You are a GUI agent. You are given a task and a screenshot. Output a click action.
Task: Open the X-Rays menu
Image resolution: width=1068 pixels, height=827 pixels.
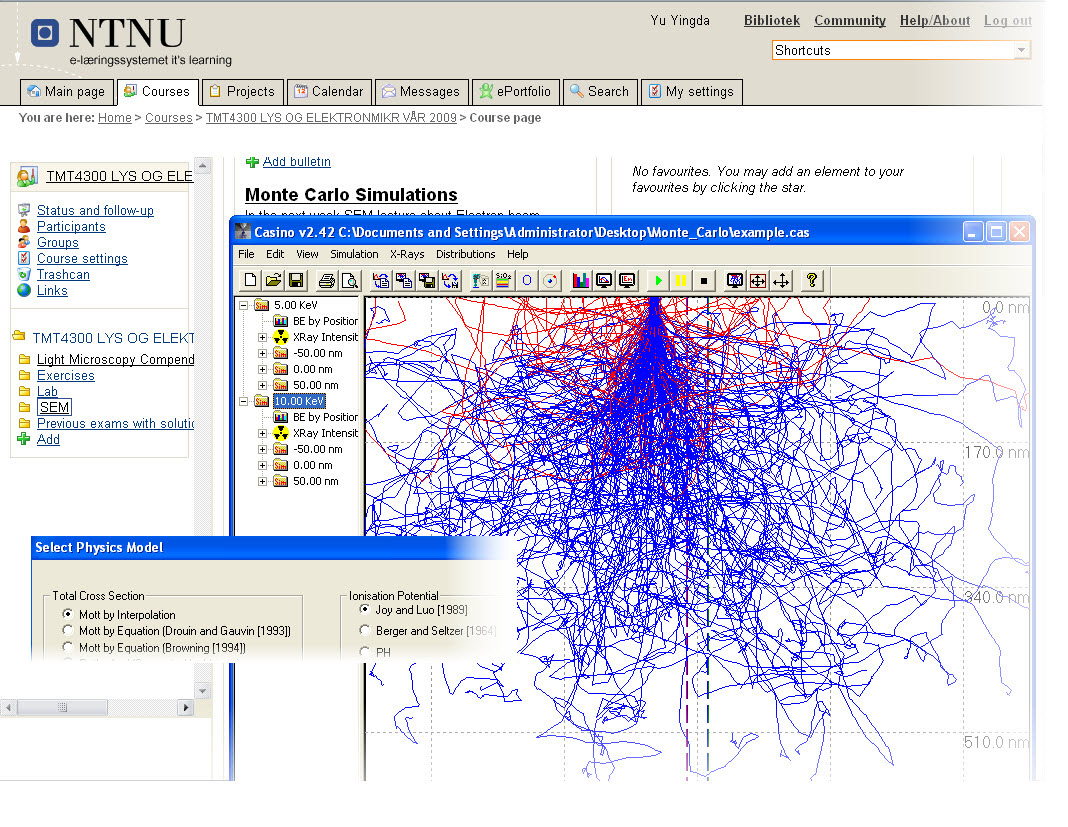point(407,254)
